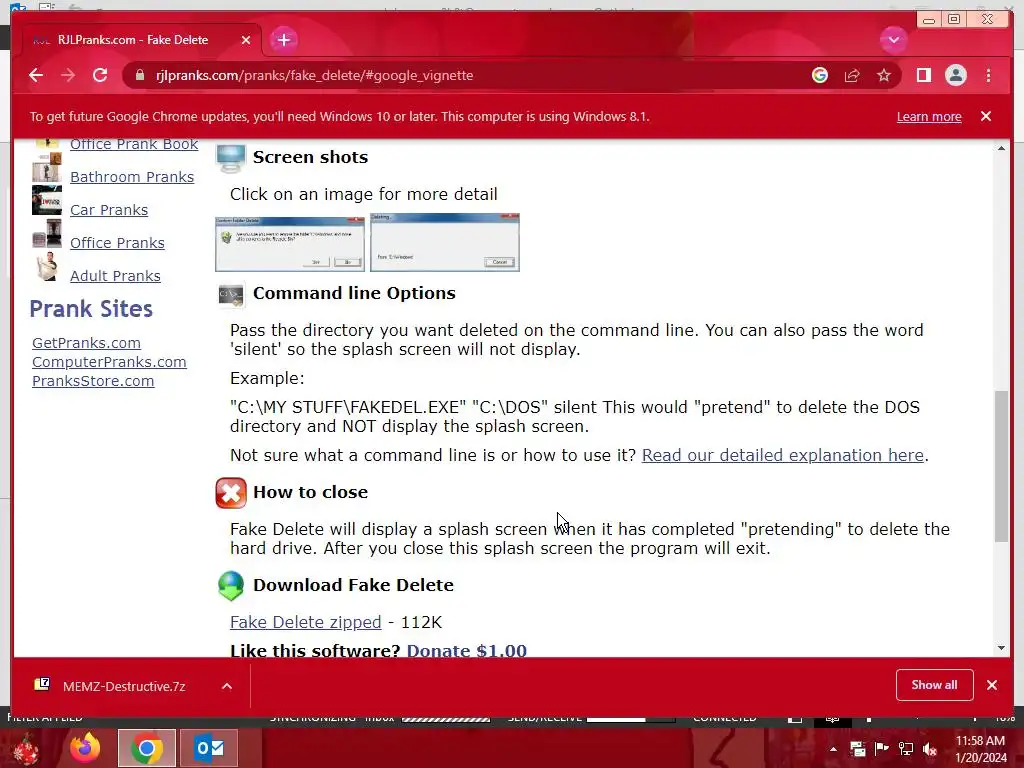Visit GetPranks.com link
This screenshot has width=1024, height=768.
point(86,343)
